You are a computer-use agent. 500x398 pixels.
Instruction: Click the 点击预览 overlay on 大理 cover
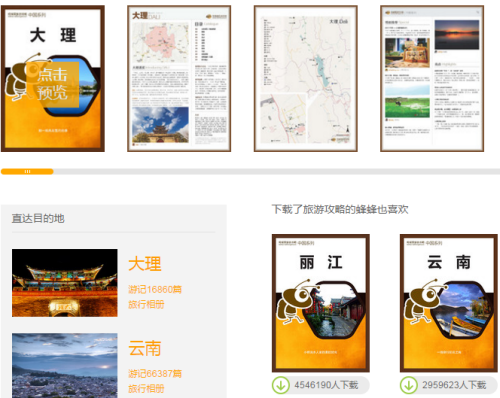(x=52, y=84)
